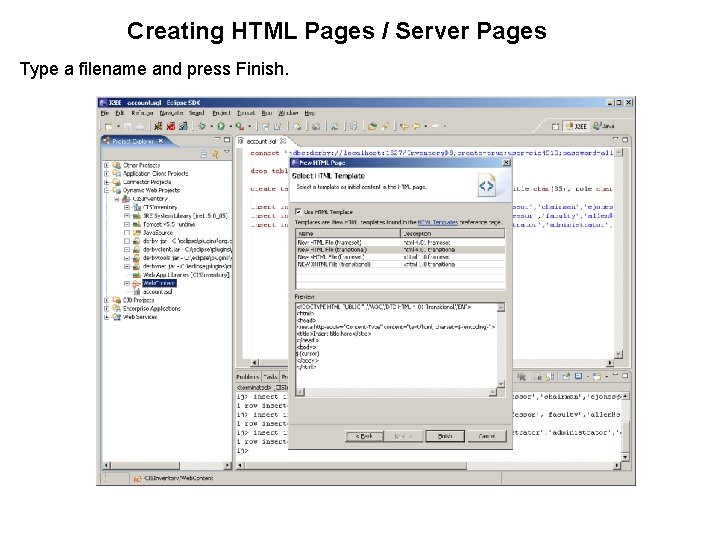This screenshot has height=540, width=720.
Task: Expand EJB Projects node
Action: [107, 300]
